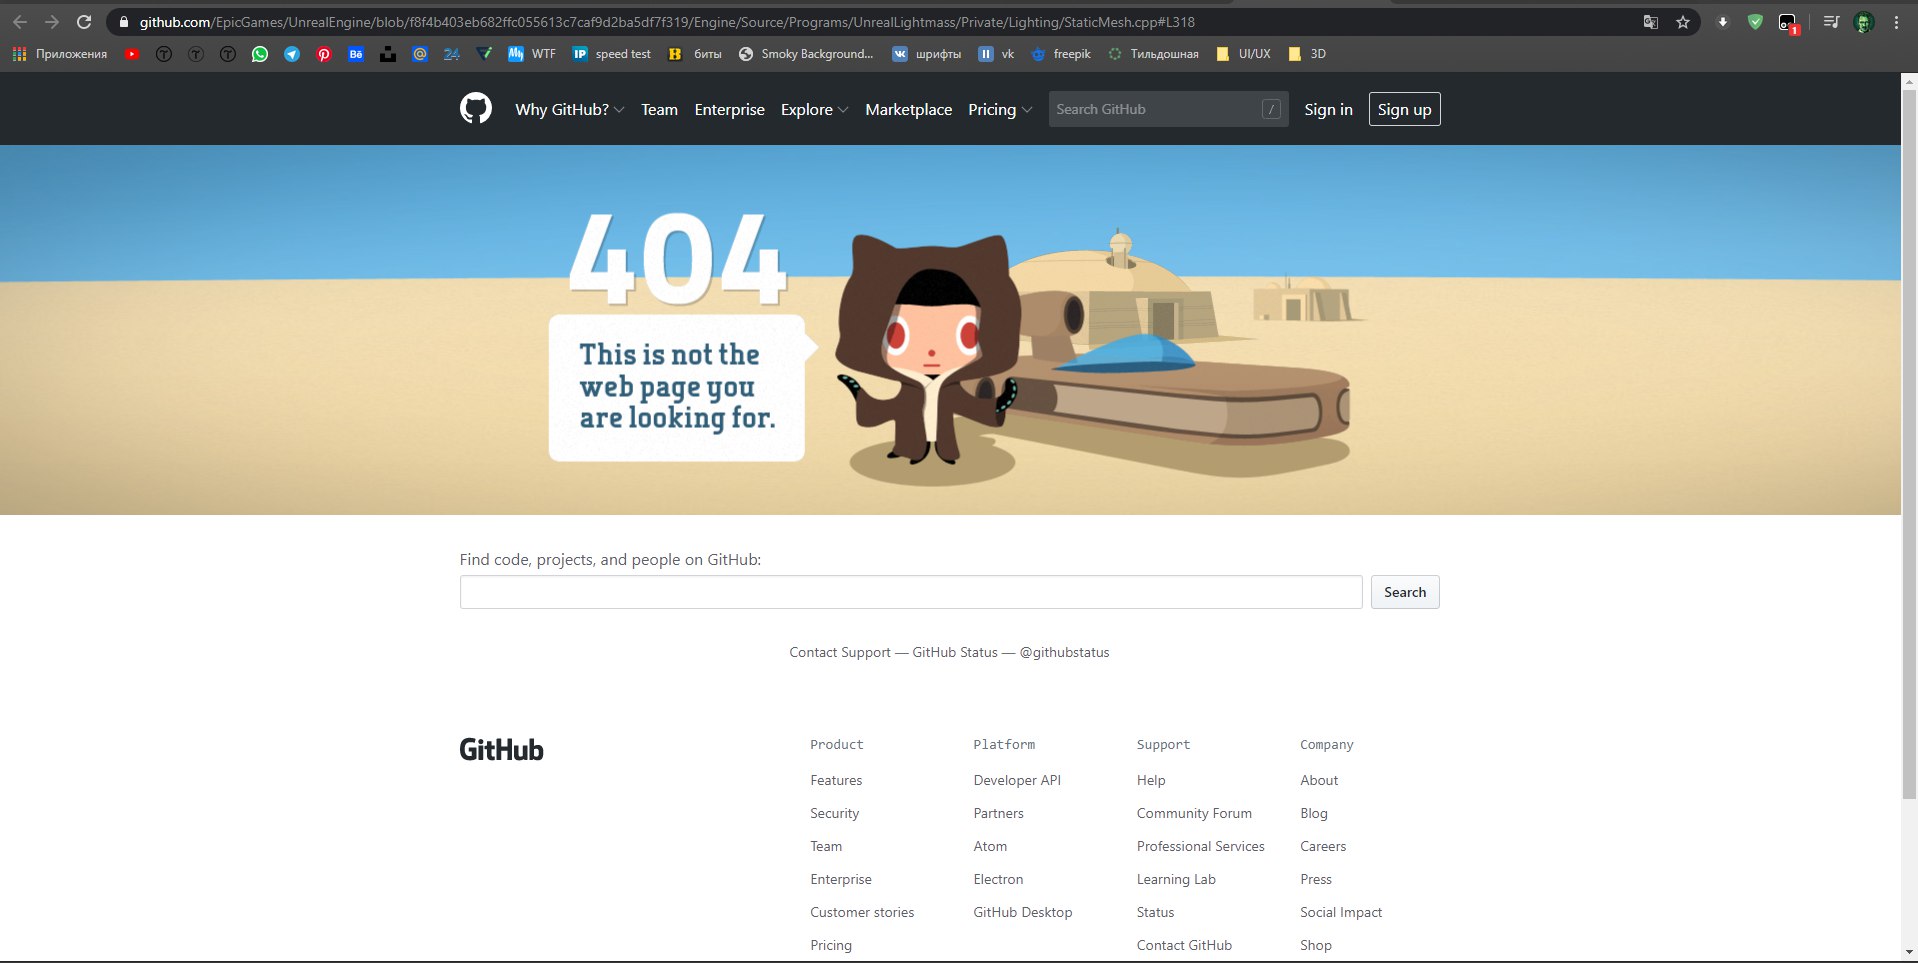Open the Приложения apps grid shortcut

60,54
